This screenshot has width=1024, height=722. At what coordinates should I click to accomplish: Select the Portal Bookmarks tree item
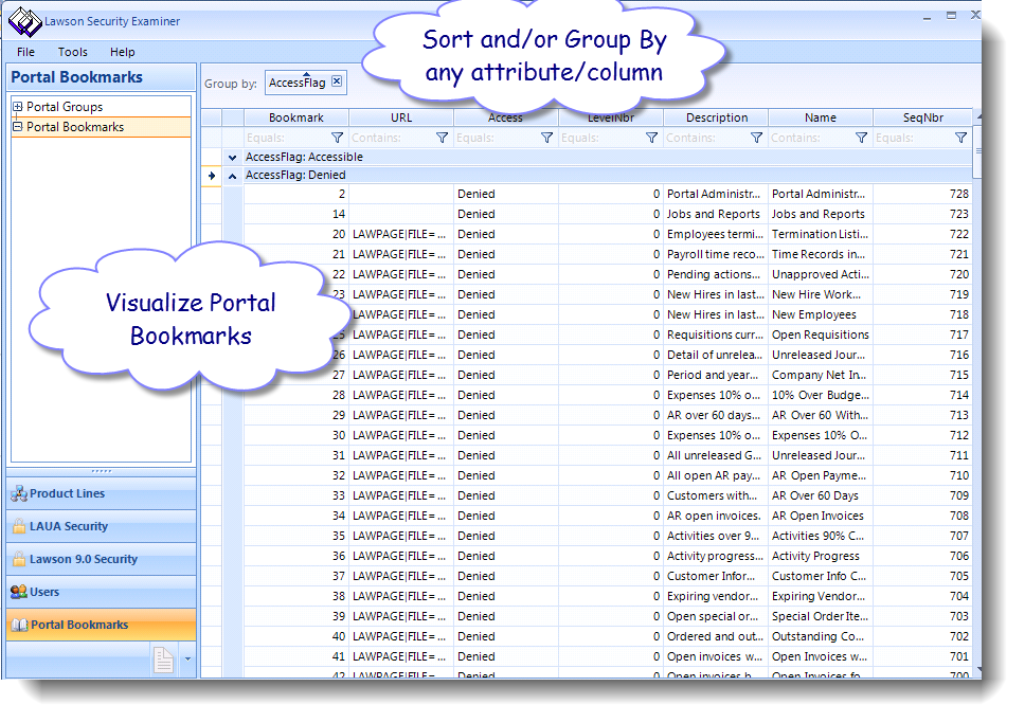point(75,127)
